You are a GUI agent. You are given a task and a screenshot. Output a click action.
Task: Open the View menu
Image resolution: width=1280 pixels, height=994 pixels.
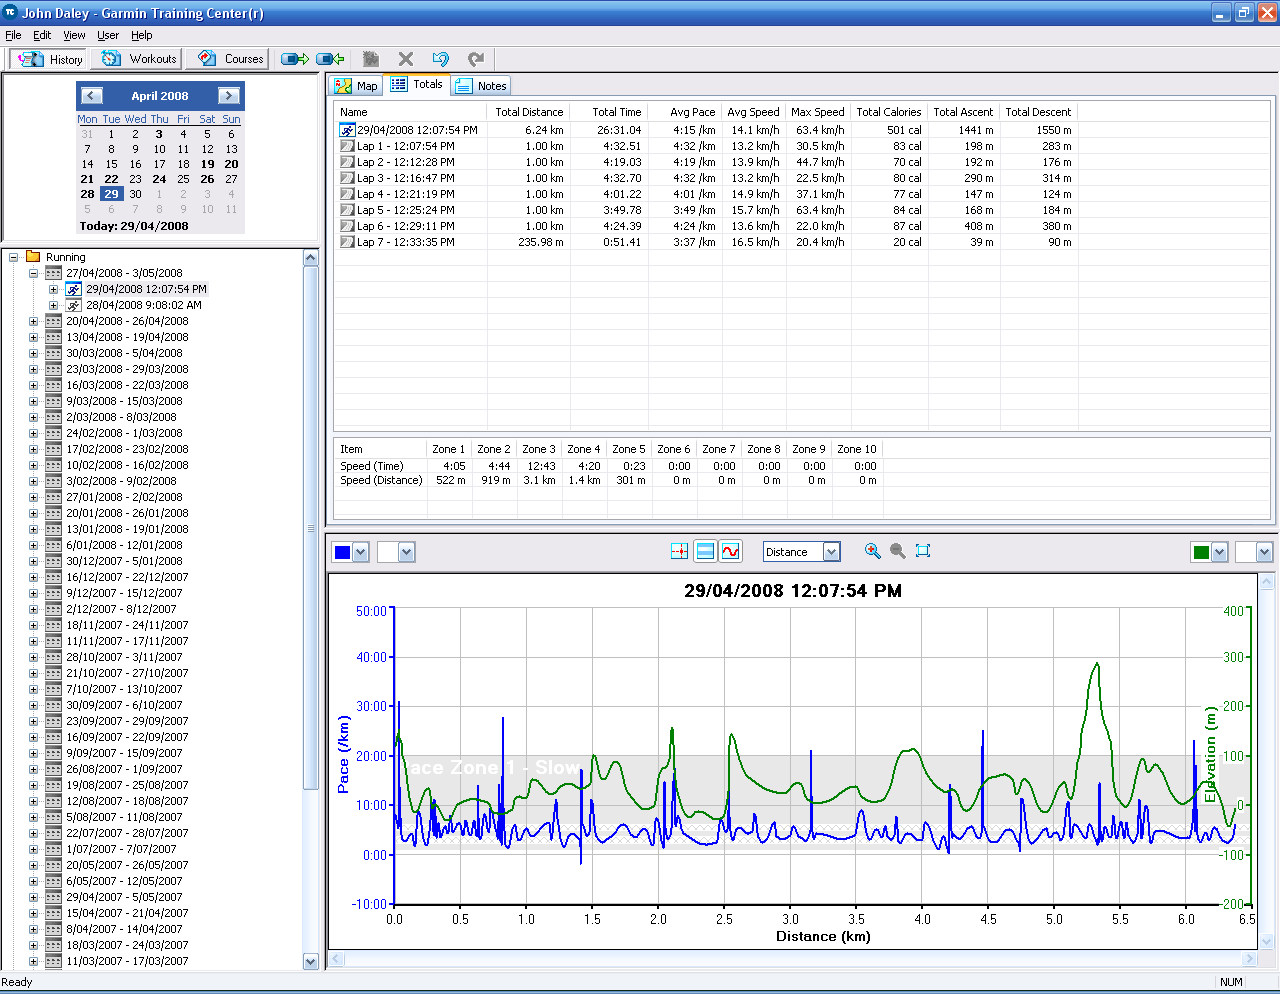74,35
